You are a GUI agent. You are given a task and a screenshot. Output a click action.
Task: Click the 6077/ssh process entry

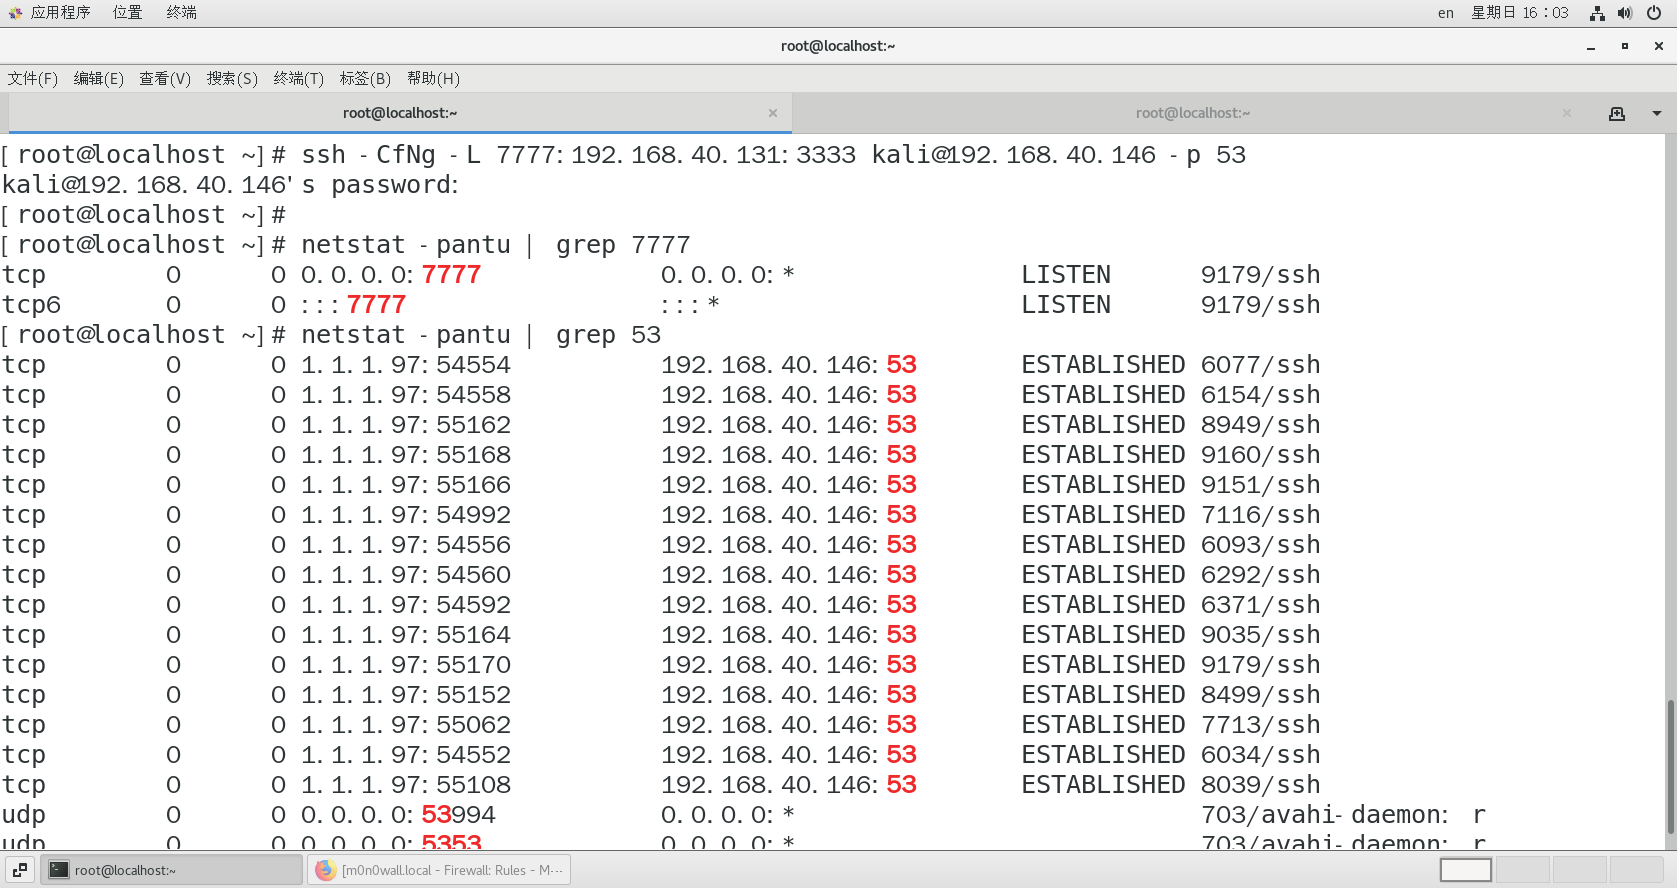click(1260, 365)
